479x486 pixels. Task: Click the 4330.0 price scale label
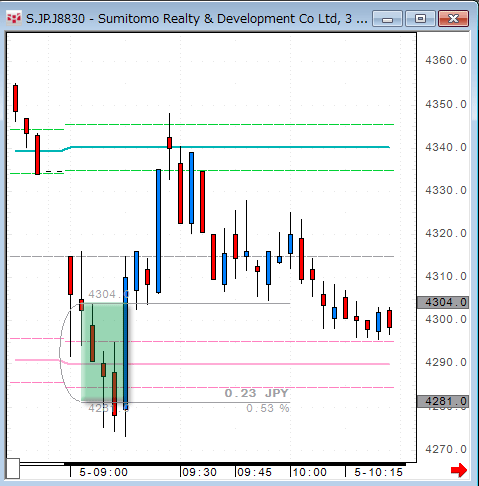click(446, 190)
